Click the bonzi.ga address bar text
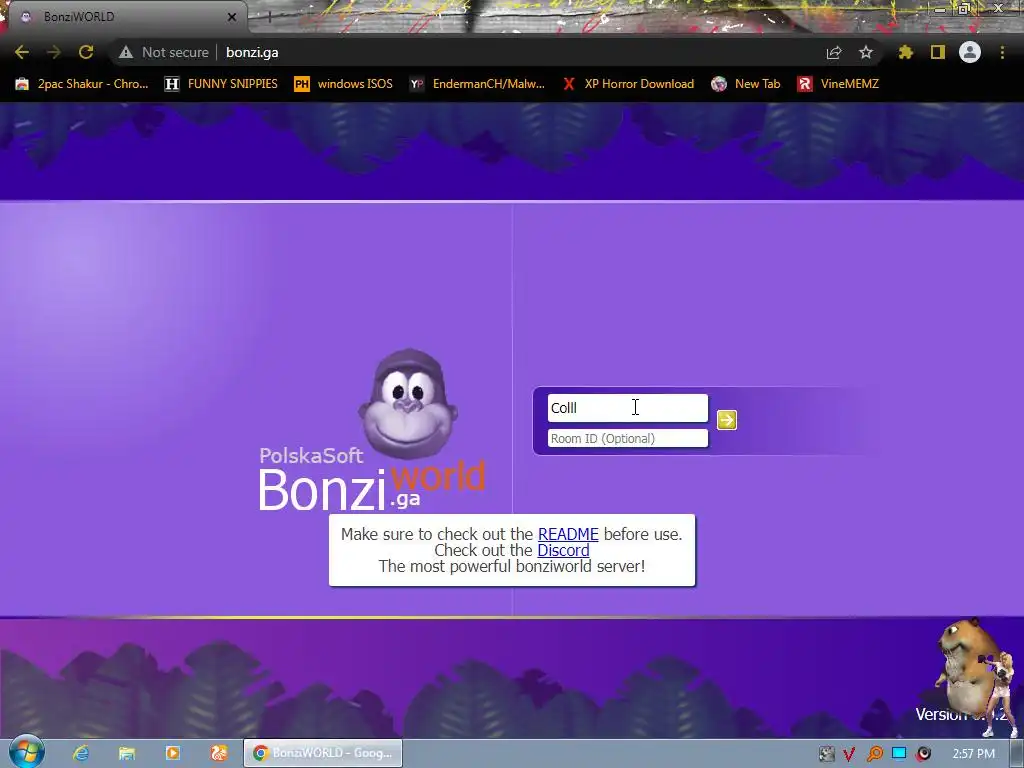The image size is (1024, 768). click(252, 52)
